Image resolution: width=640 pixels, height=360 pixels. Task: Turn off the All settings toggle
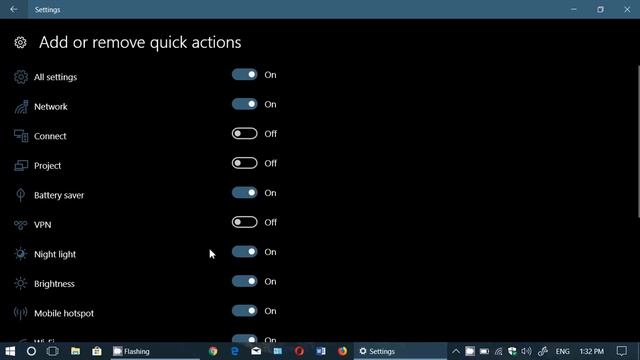(x=244, y=74)
